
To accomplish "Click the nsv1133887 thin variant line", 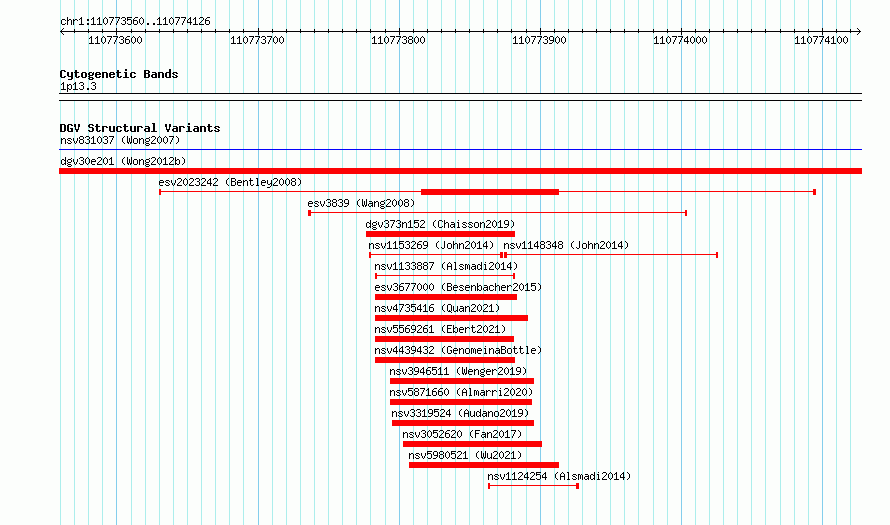I will [x=445, y=276].
